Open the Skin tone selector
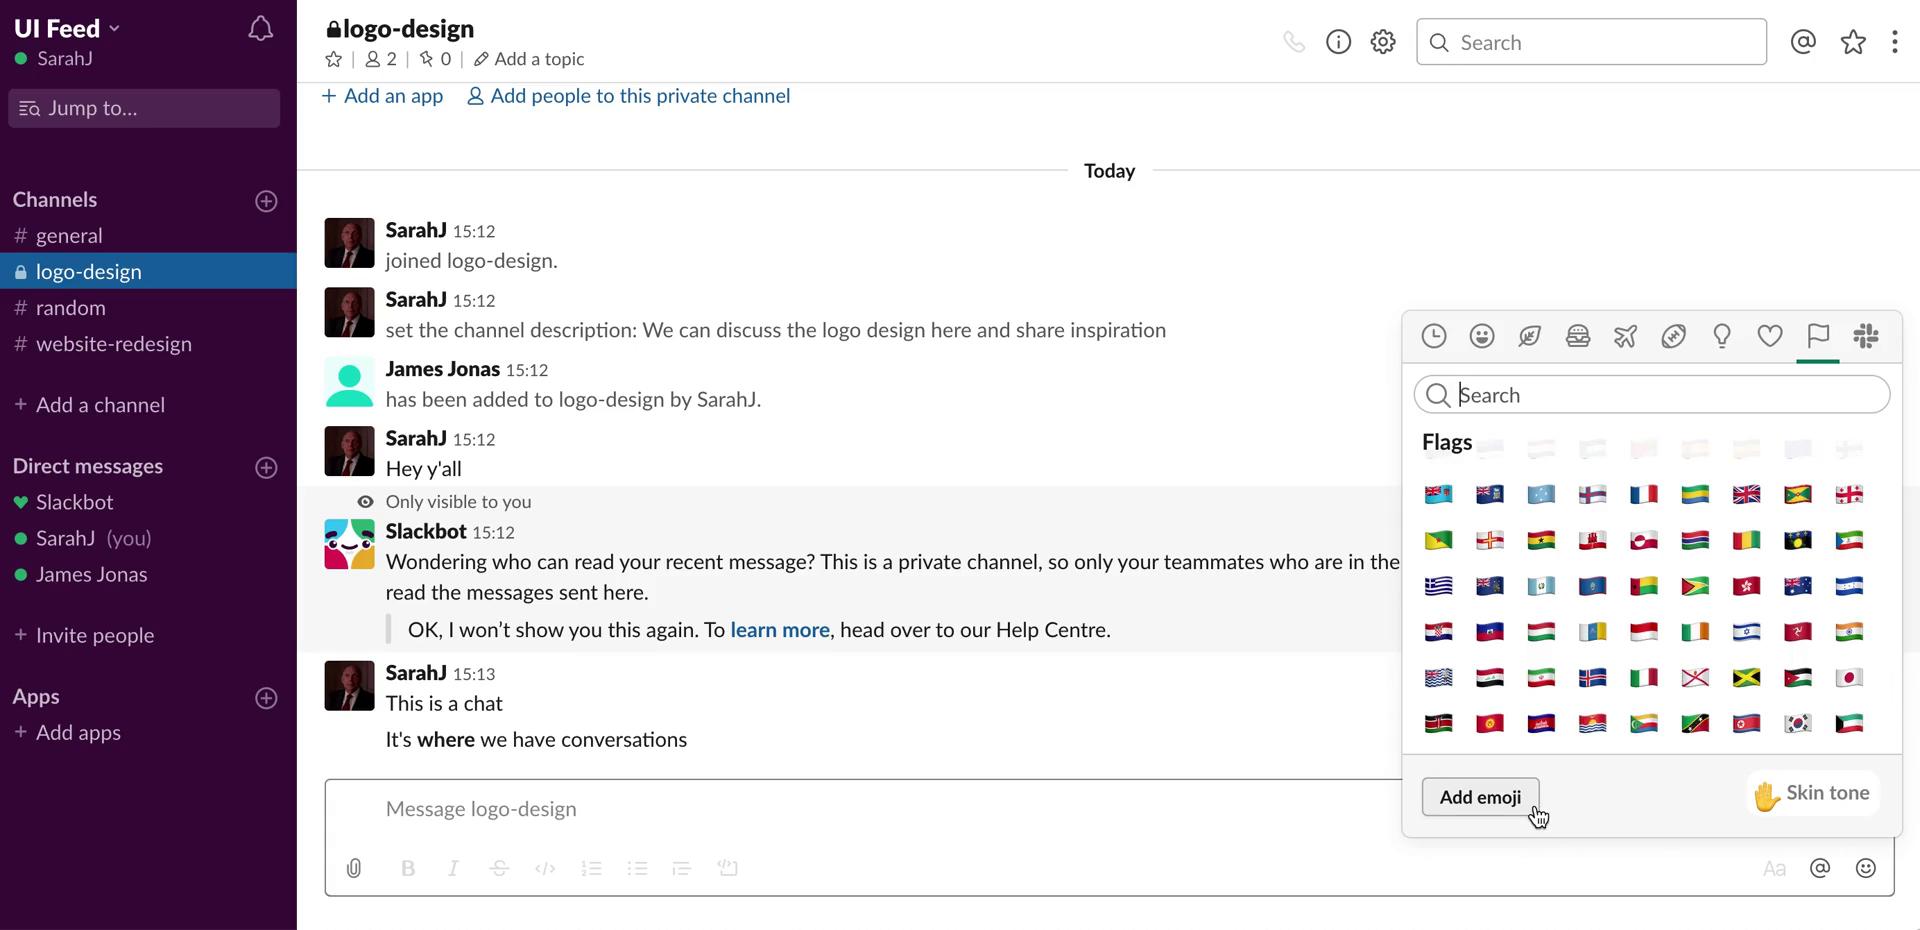This screenshot has height=930, width=1920. (x=1812, y=794)
